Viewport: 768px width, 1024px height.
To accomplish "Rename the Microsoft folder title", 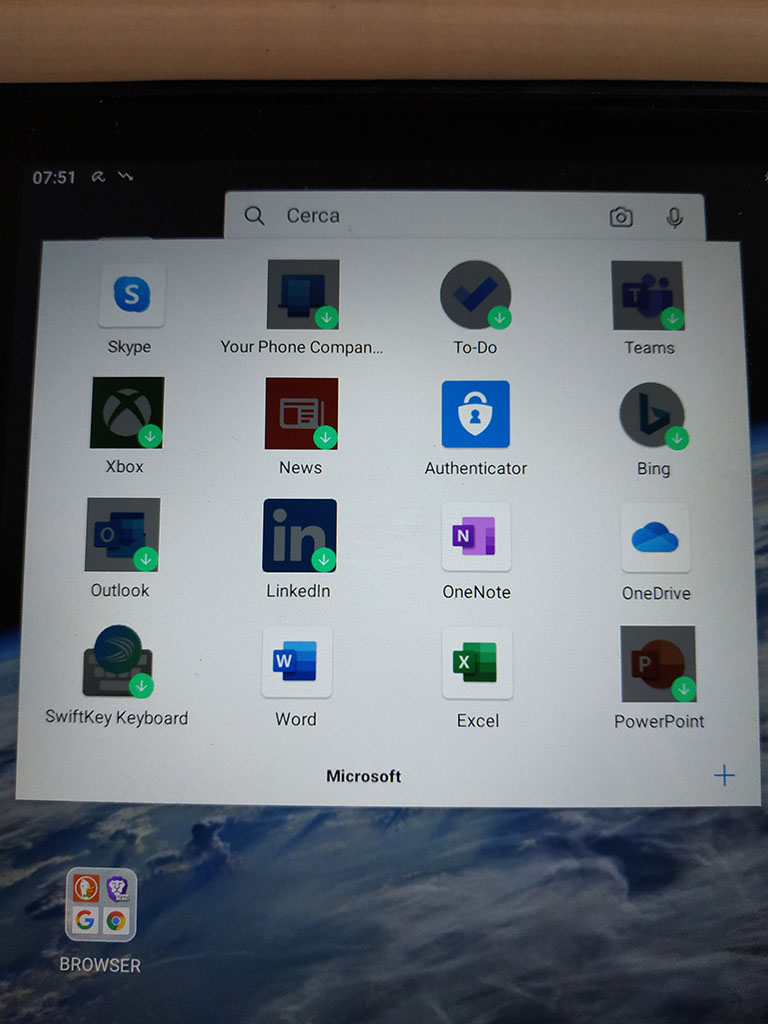I will 364,776.
